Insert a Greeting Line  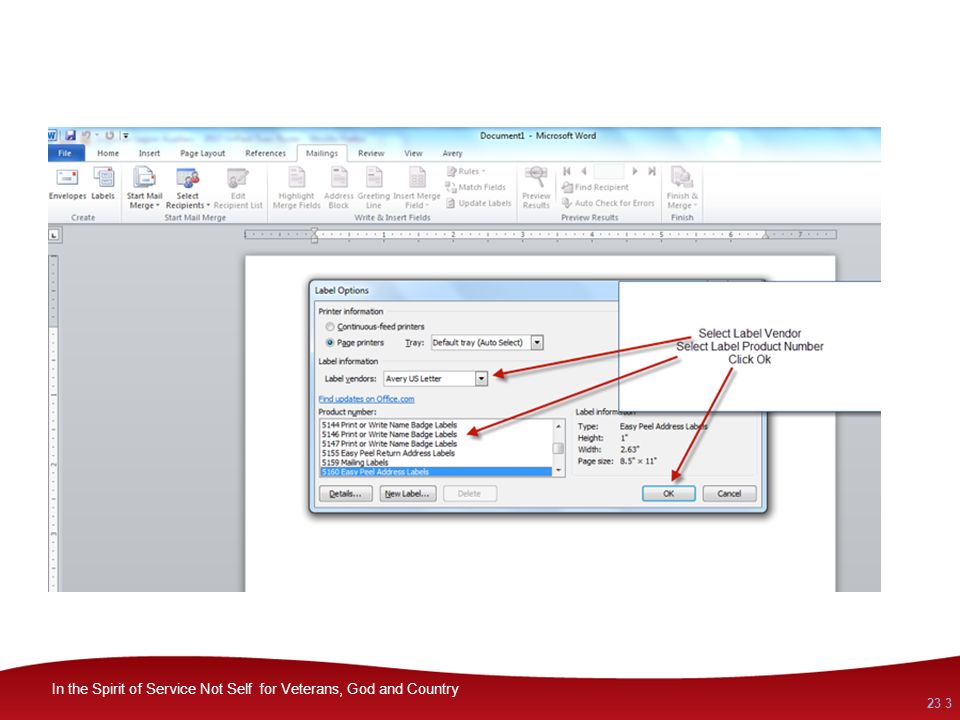pyautogui.click(x=373, y=187)
